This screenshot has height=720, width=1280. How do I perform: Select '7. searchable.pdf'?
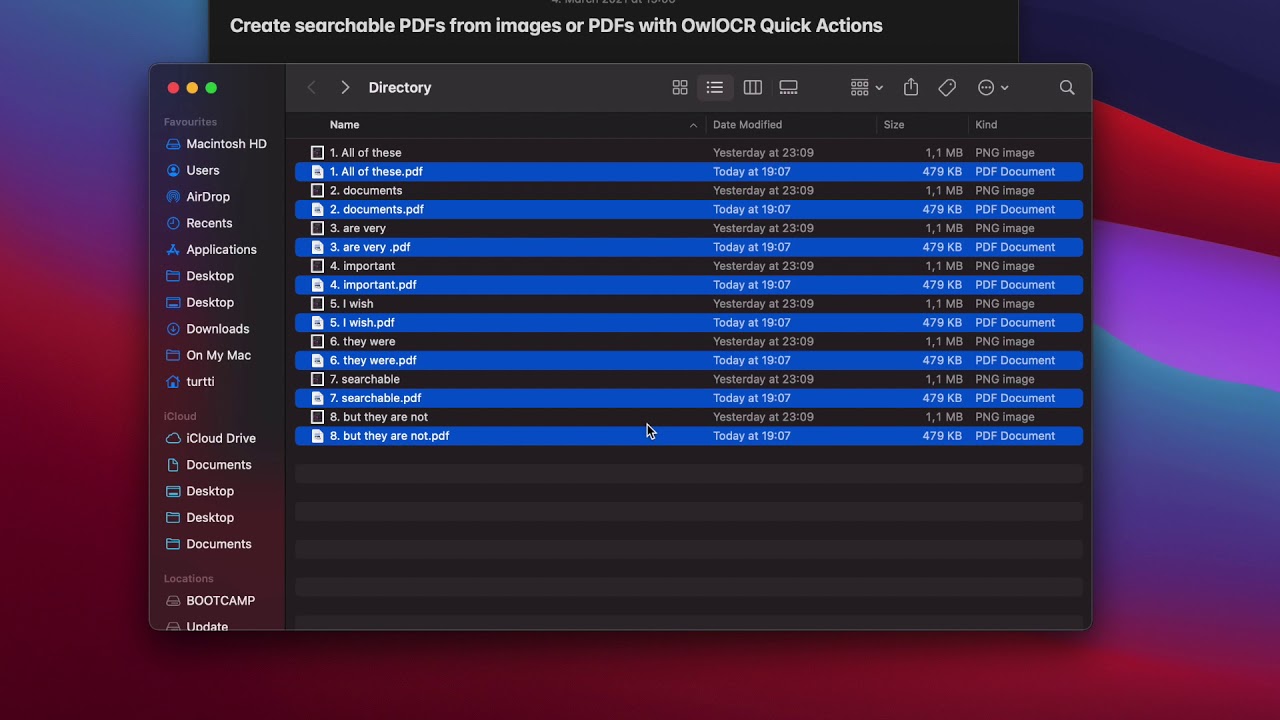point(689,398)
